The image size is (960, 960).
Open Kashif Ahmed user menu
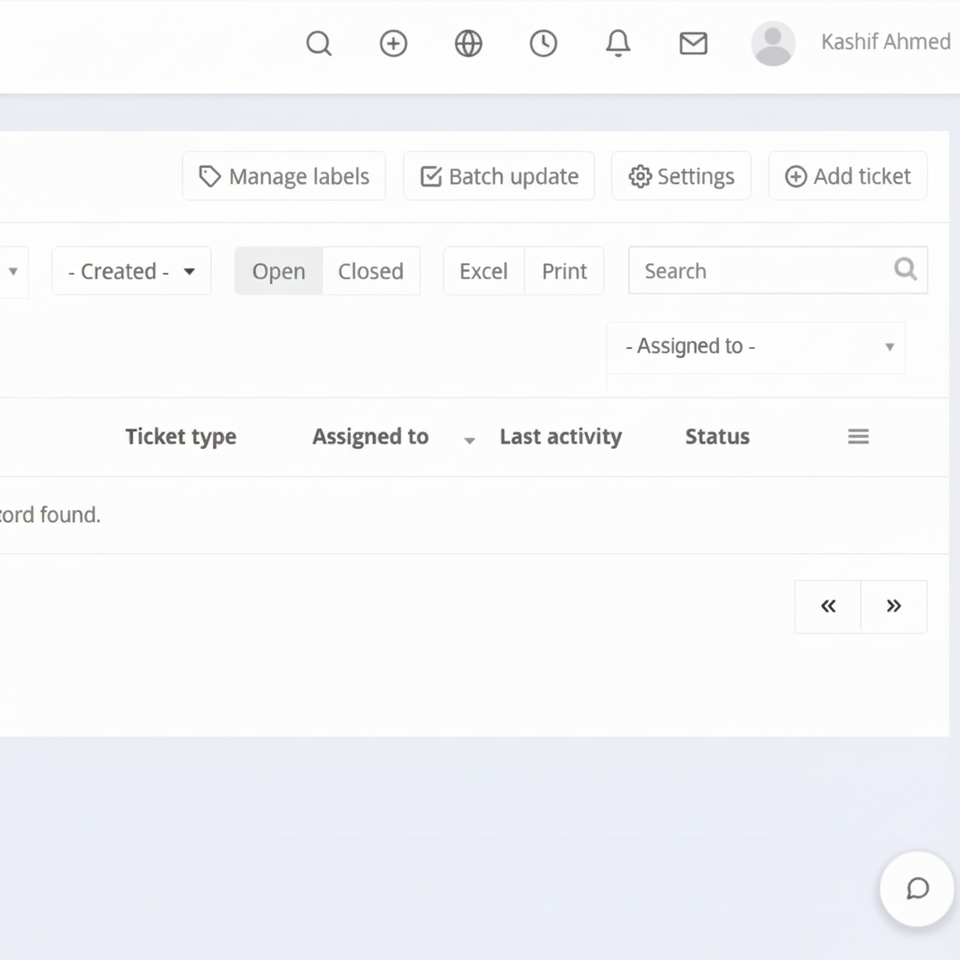coord(885,42)
